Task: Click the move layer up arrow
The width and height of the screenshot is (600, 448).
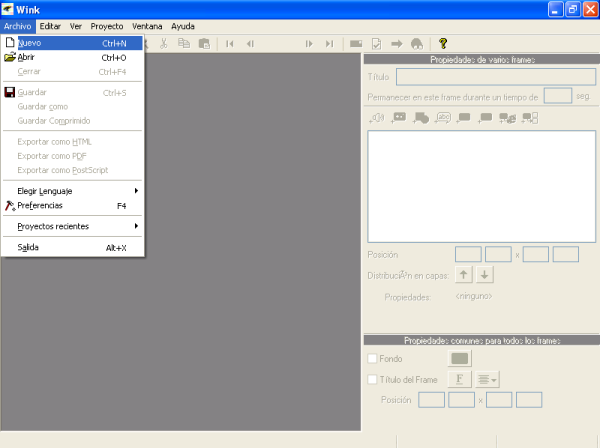Action: click(x=465, y=275)
